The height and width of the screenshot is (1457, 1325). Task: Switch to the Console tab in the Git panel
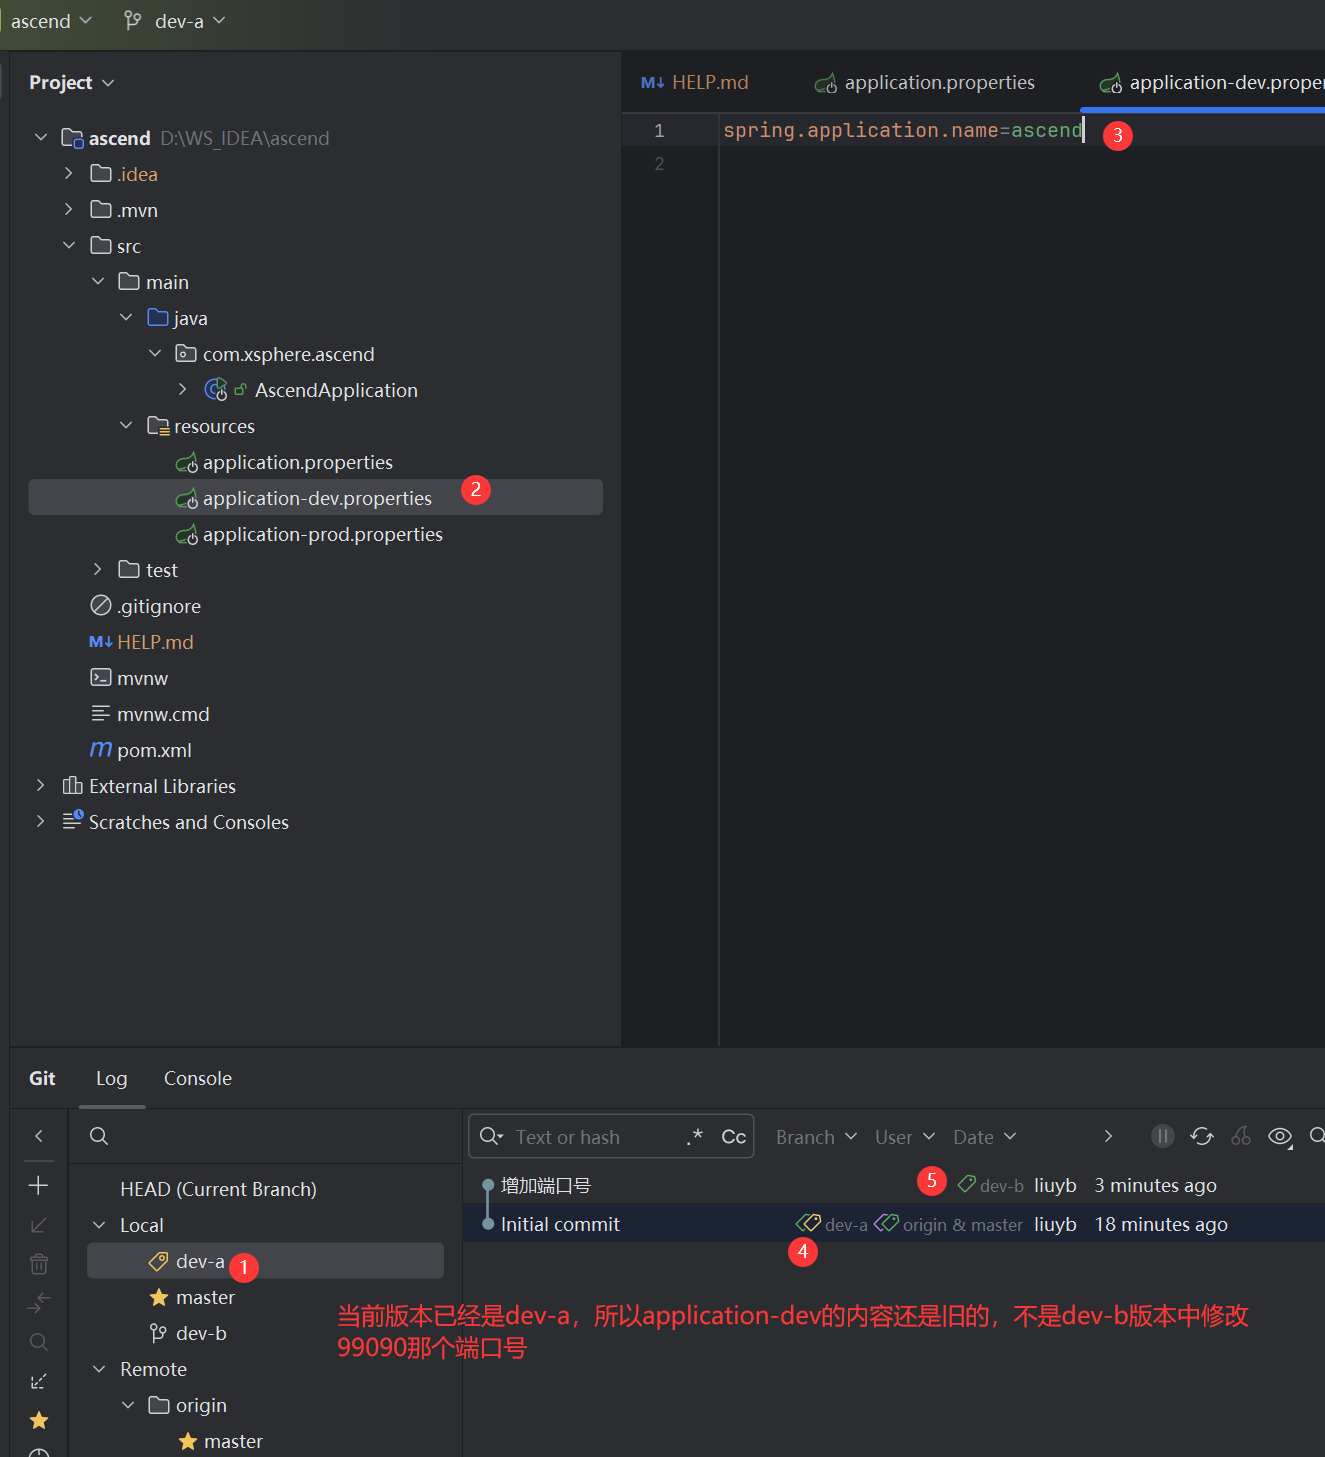197,1078
